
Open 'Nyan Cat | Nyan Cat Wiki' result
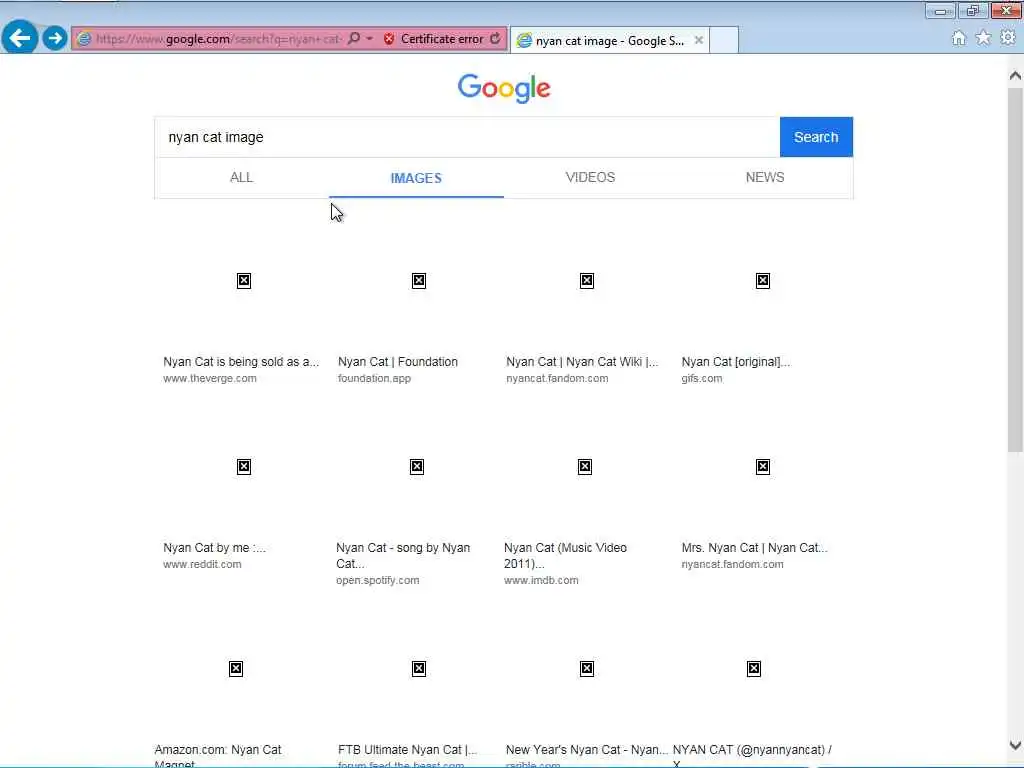point(582,362)
